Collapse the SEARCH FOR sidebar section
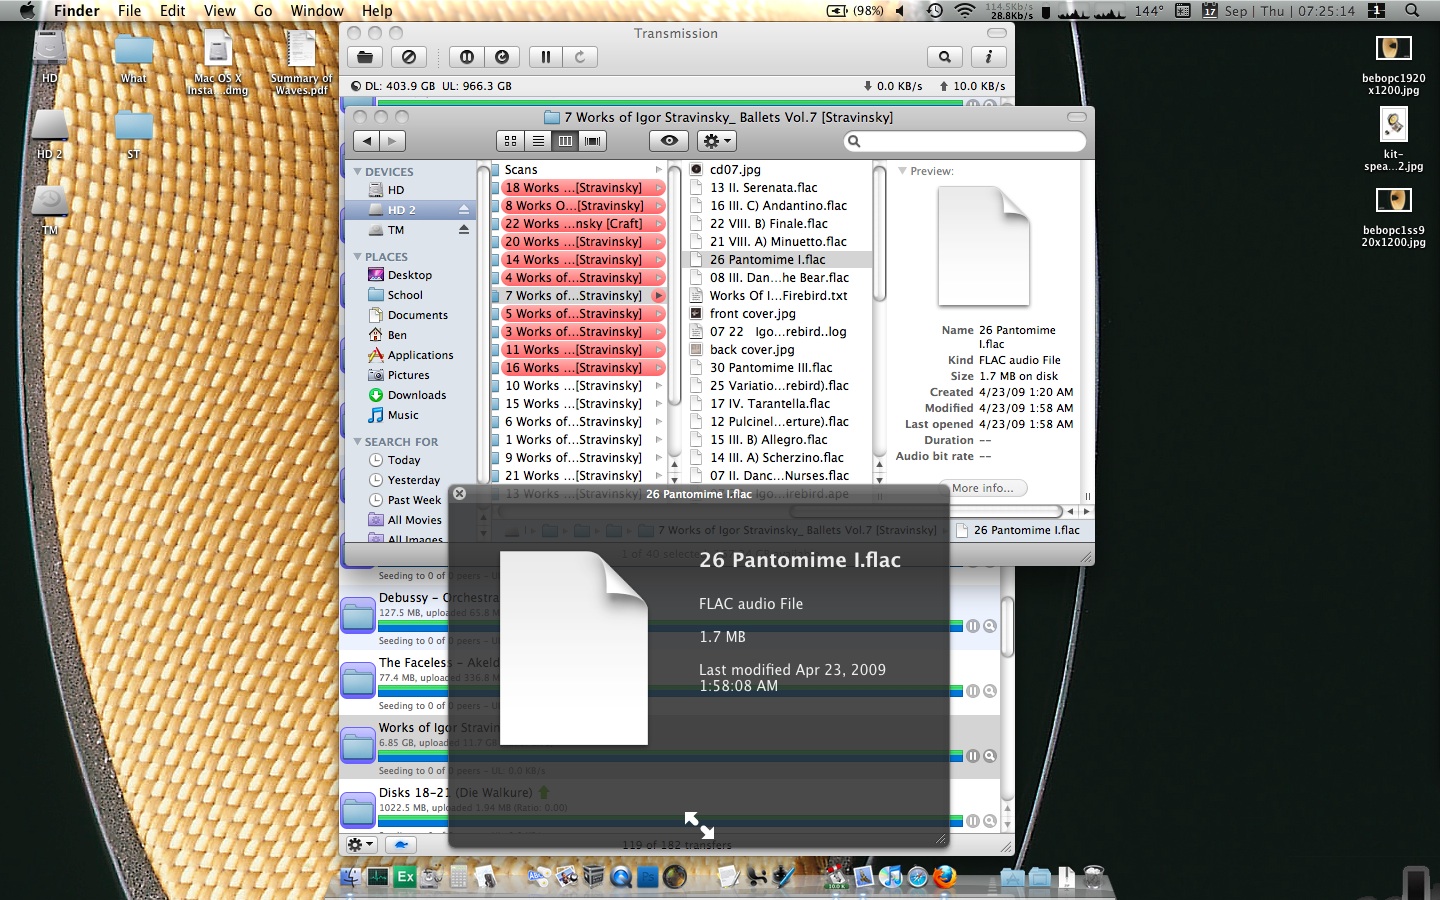This screenshot has width=1440, height=900. [357, 442]
